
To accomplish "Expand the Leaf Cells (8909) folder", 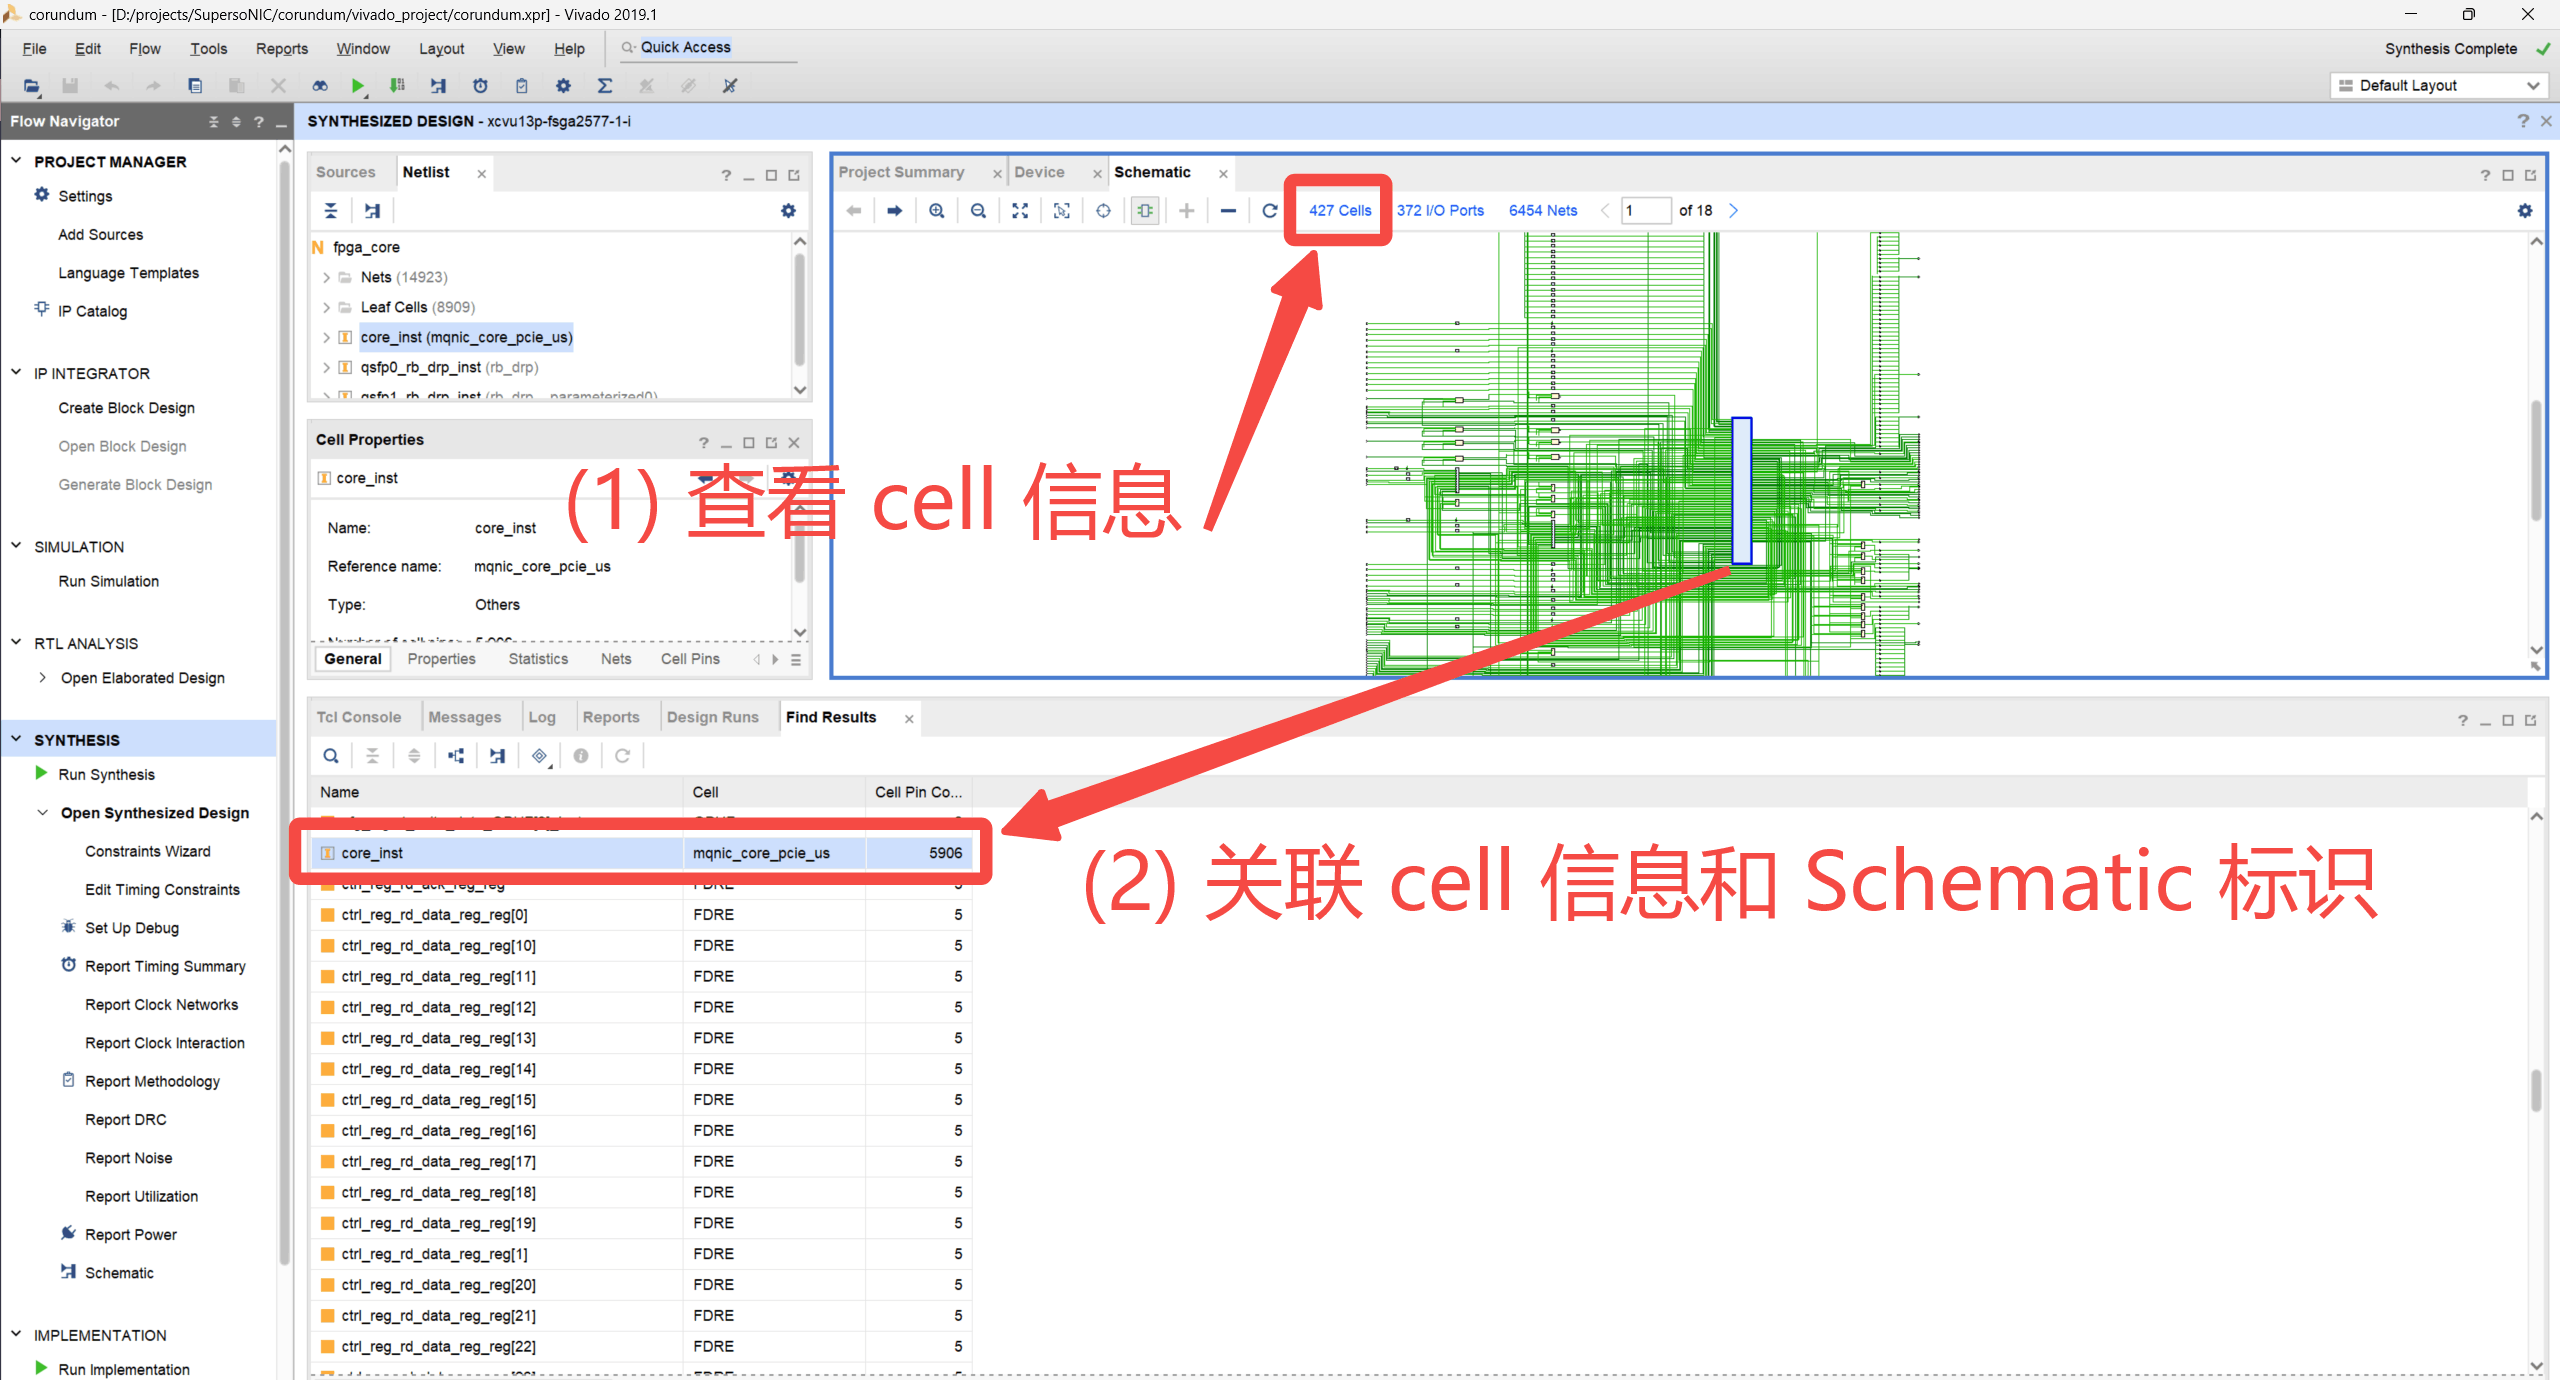I will click(326, 307).
